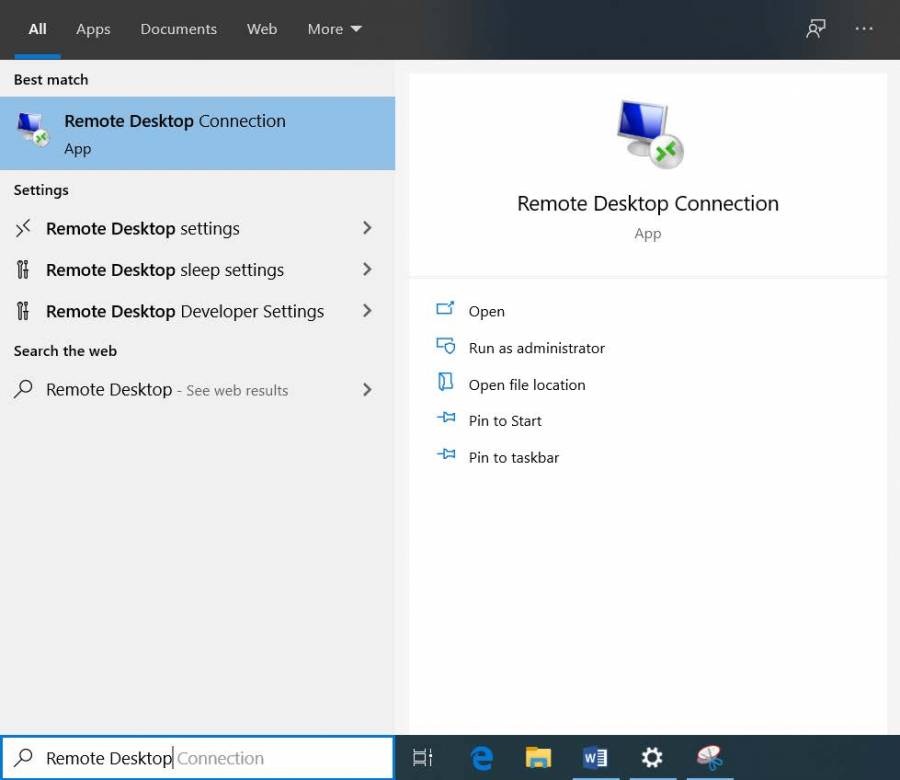Screen dimensions: 900x780
Task: Switch to the Apps search tab
Action: click(x=93, y=29)
